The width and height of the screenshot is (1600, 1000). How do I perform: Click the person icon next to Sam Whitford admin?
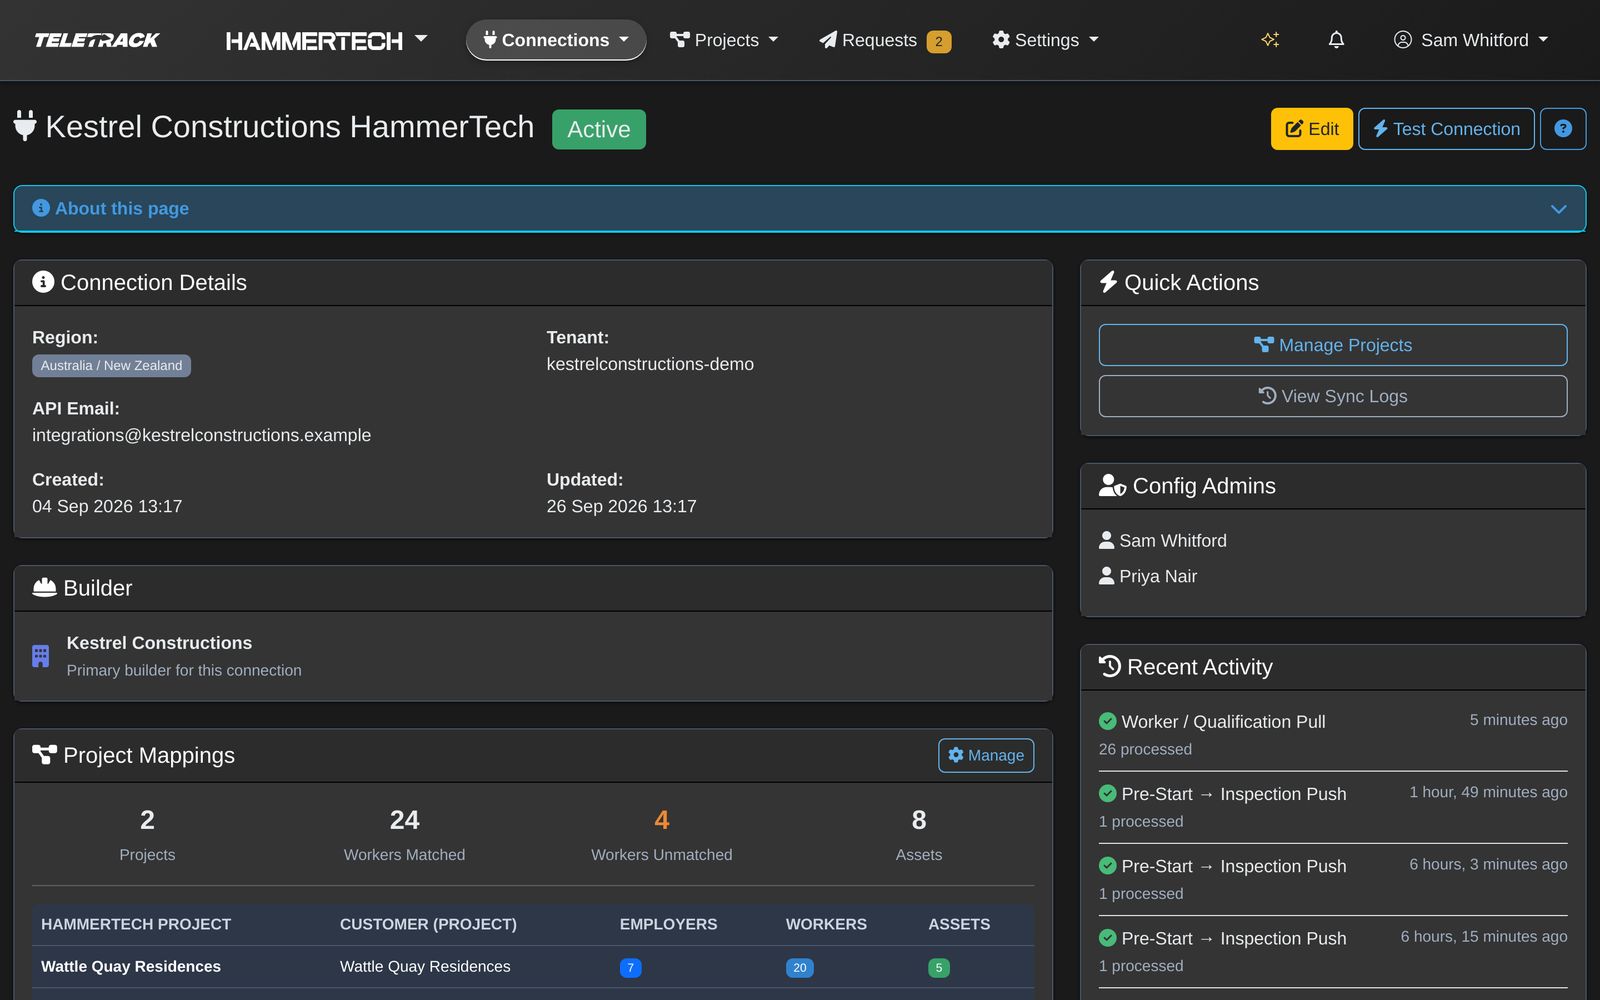(x=1106, y=540)
